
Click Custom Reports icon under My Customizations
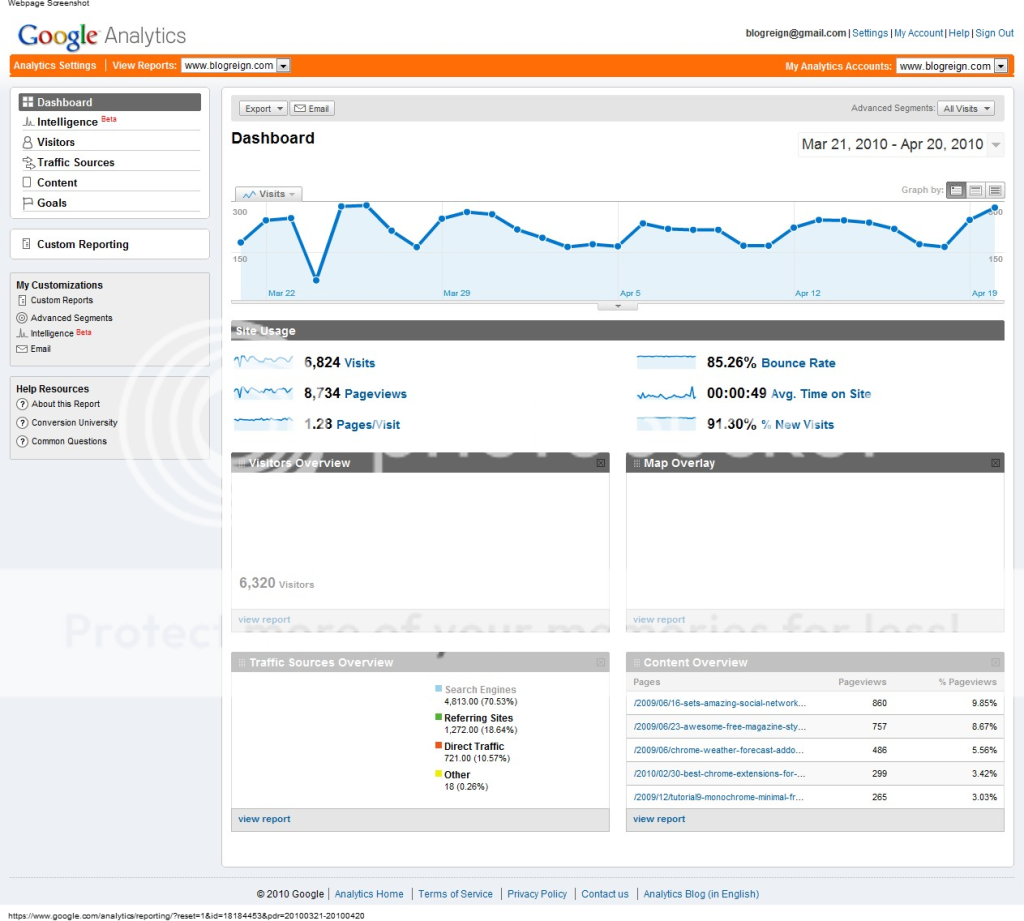22,300
